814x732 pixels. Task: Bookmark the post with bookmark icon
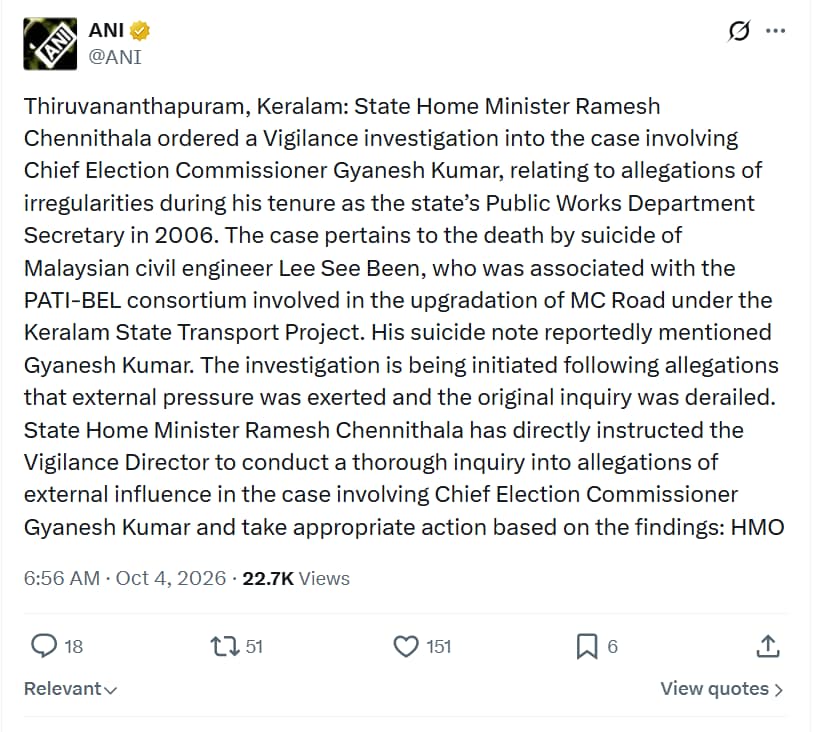pos(587,646)
